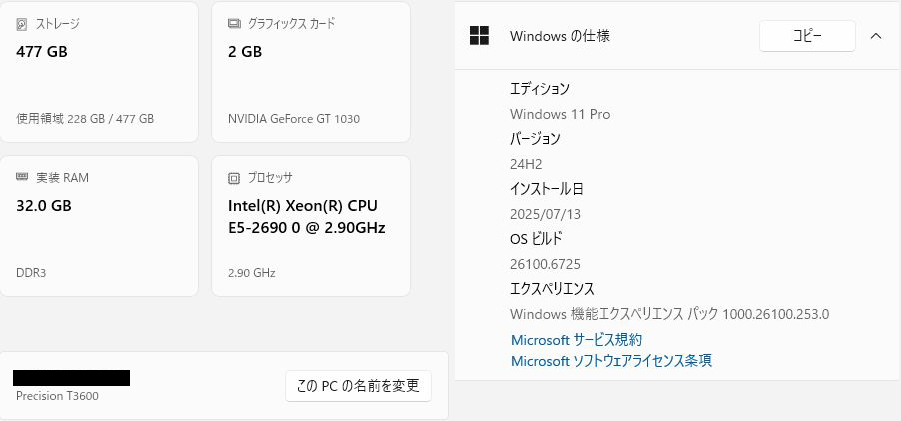Screen dimensions: 901x421
Task: Click the Windows 11 Pro edition text
Action: click(560, 114)
